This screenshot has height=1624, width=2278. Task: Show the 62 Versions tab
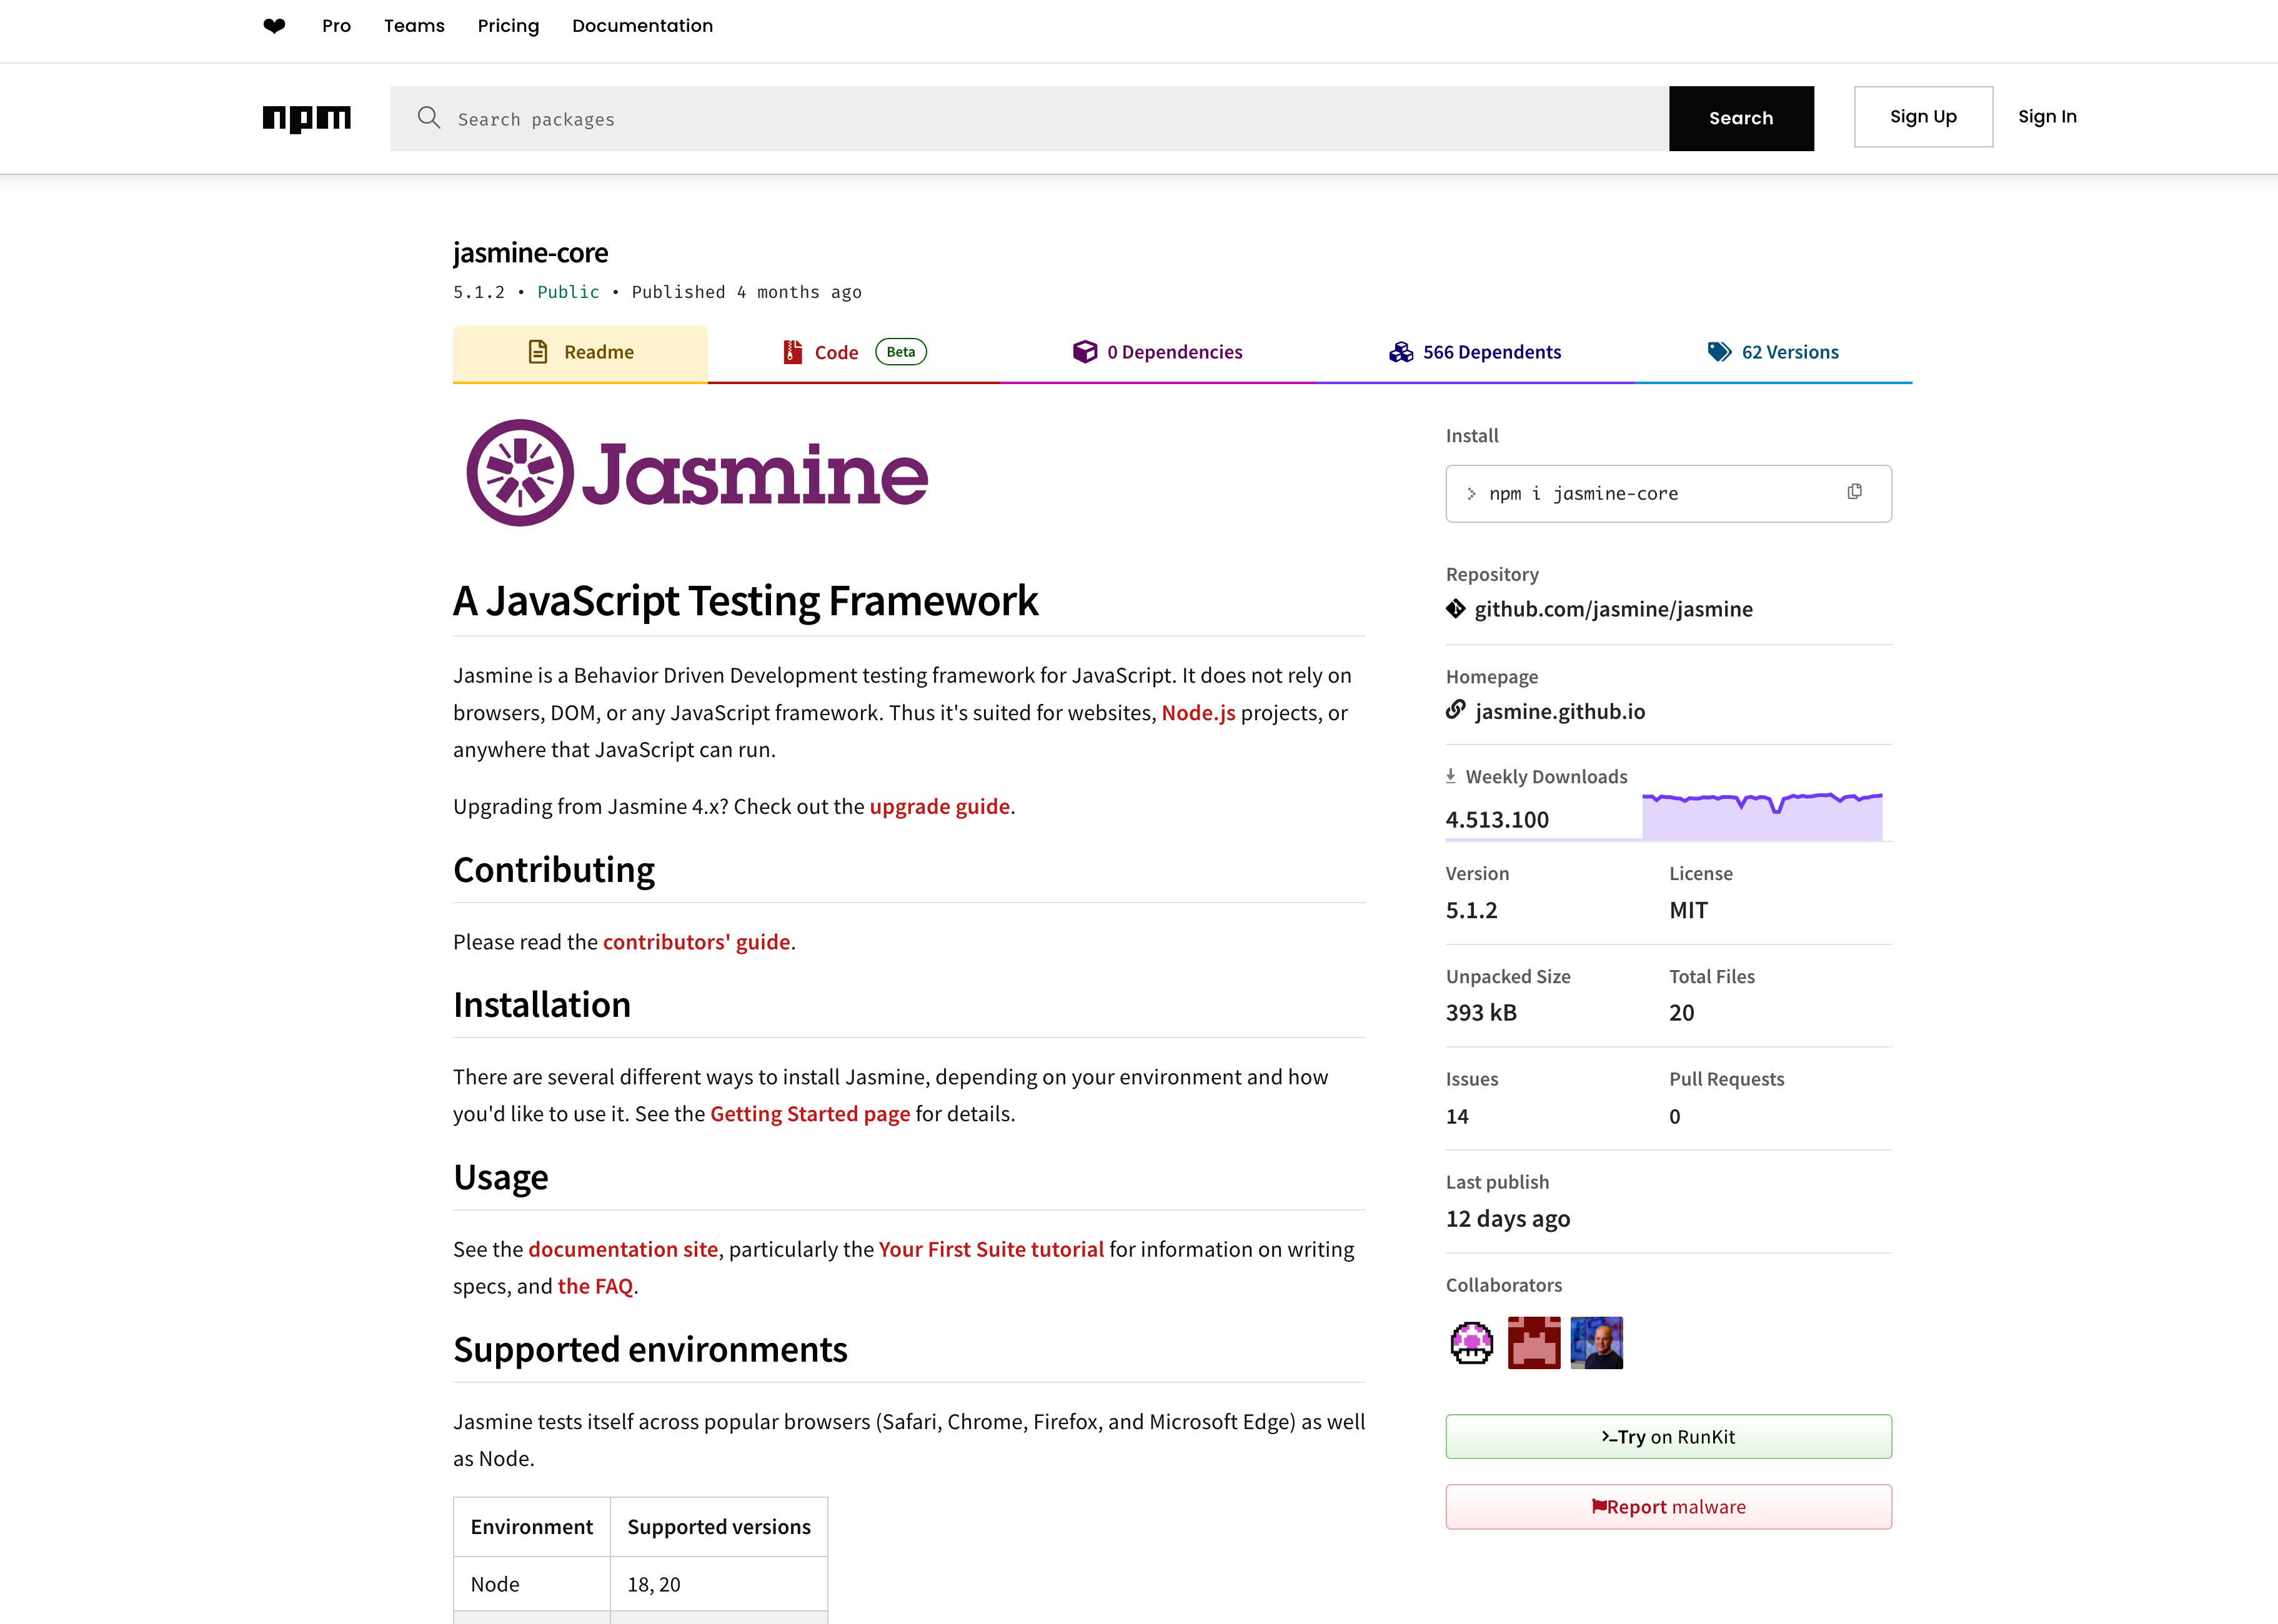(x=1773, y=353)
